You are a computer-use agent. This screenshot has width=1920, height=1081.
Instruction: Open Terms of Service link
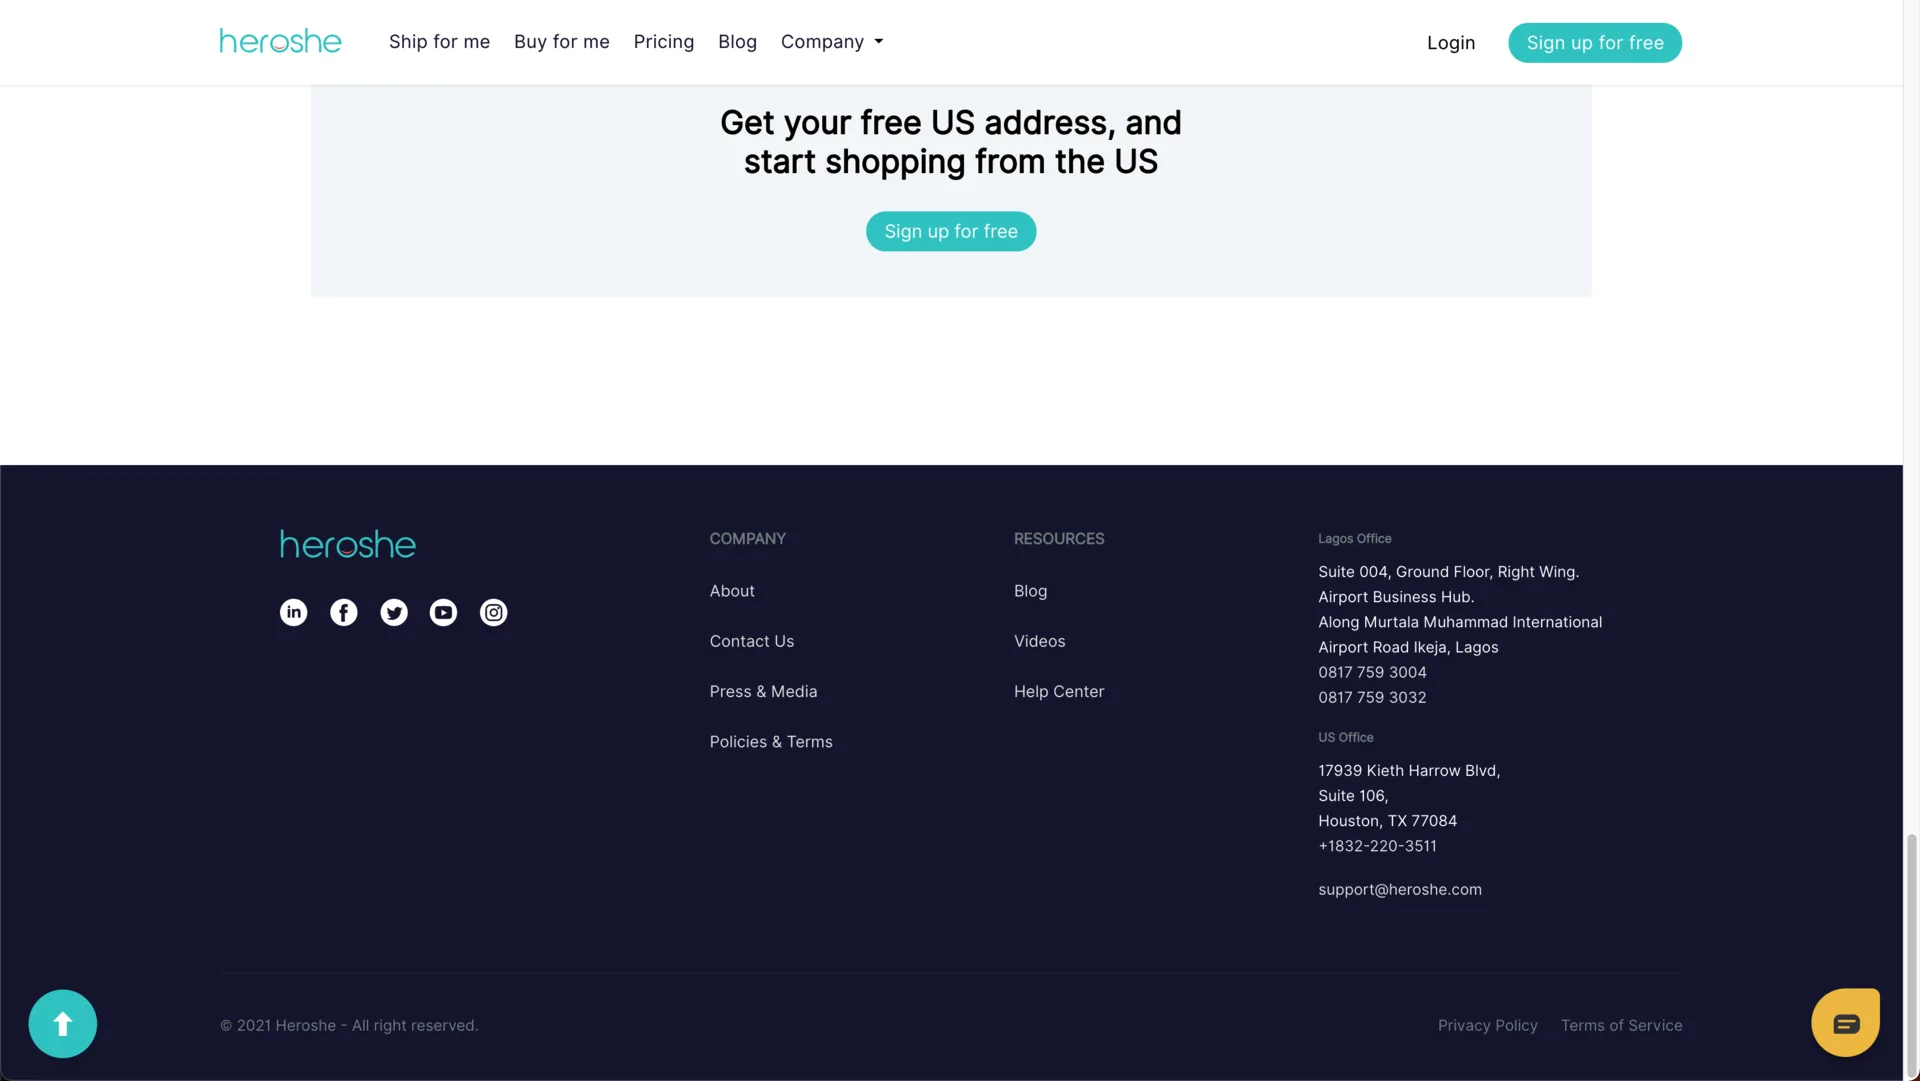click(x=1621, y=1025)
